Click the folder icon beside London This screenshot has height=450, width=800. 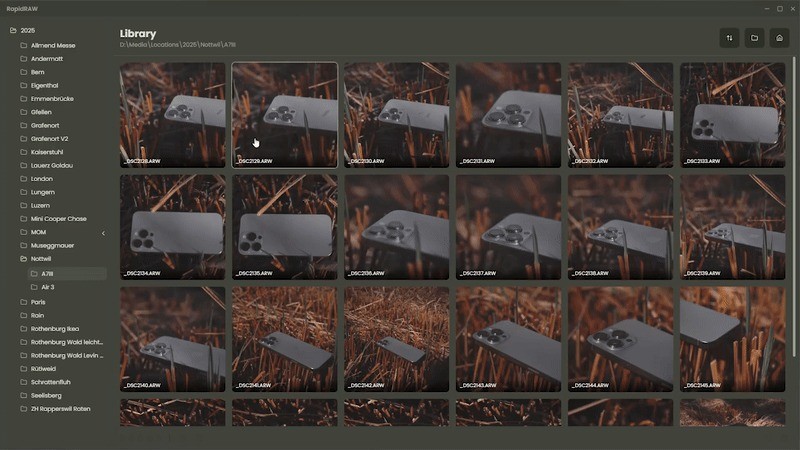point(23,179)
